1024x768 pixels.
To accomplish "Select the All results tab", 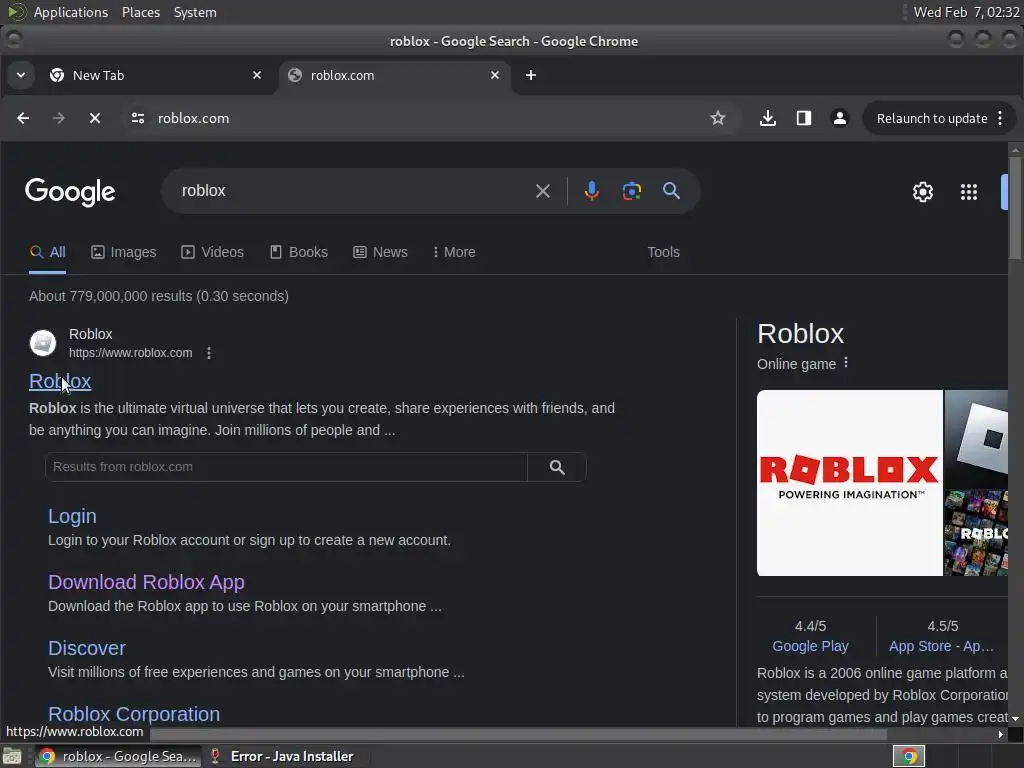I will pyautogui.click(x=48, y=252).
